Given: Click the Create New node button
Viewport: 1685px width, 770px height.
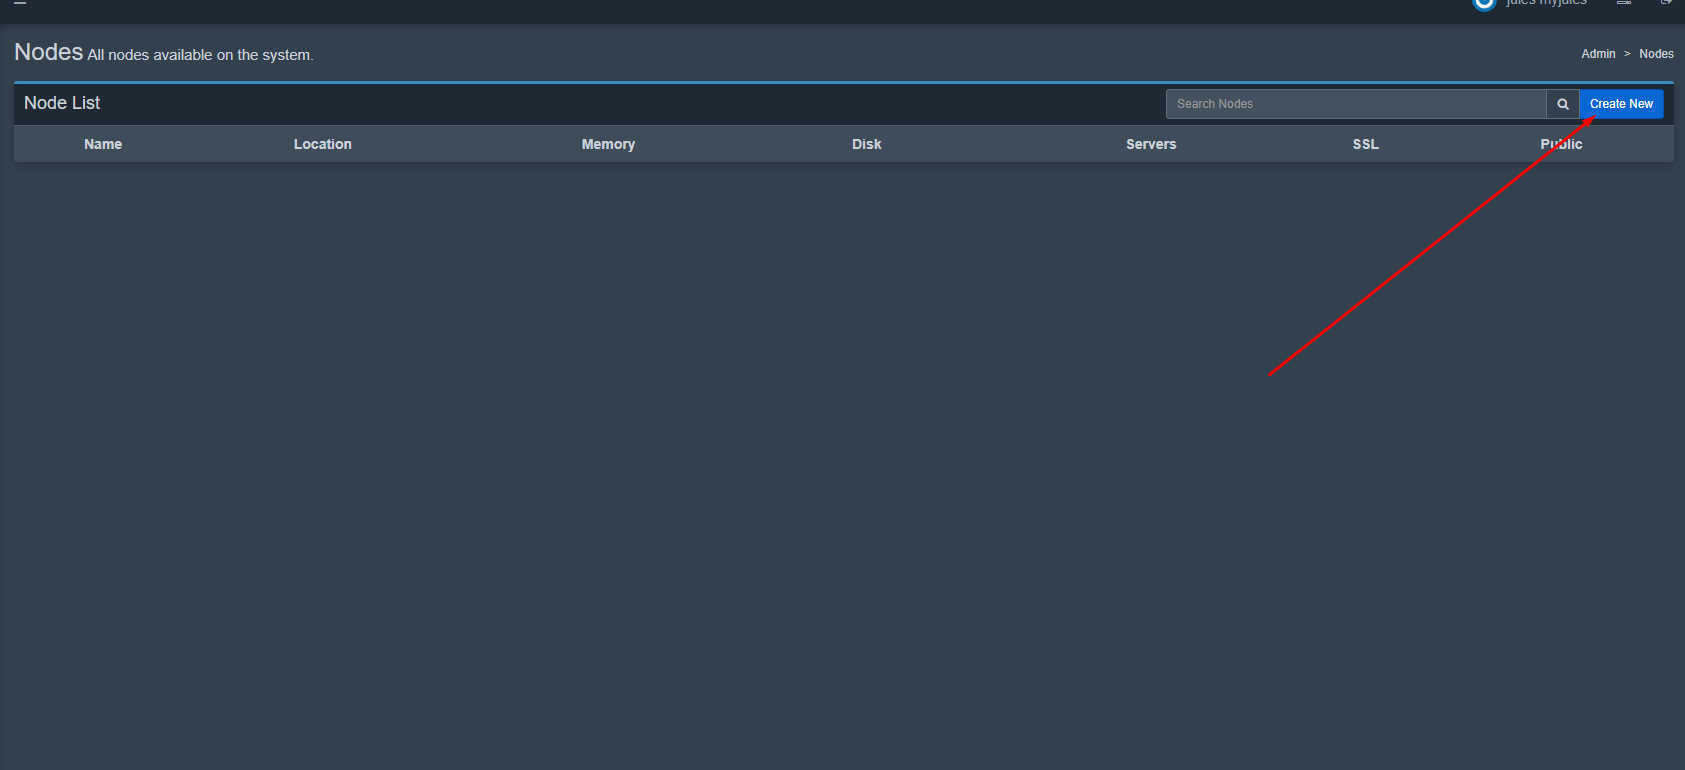Looking at the screenshot, I should 1621,104.
